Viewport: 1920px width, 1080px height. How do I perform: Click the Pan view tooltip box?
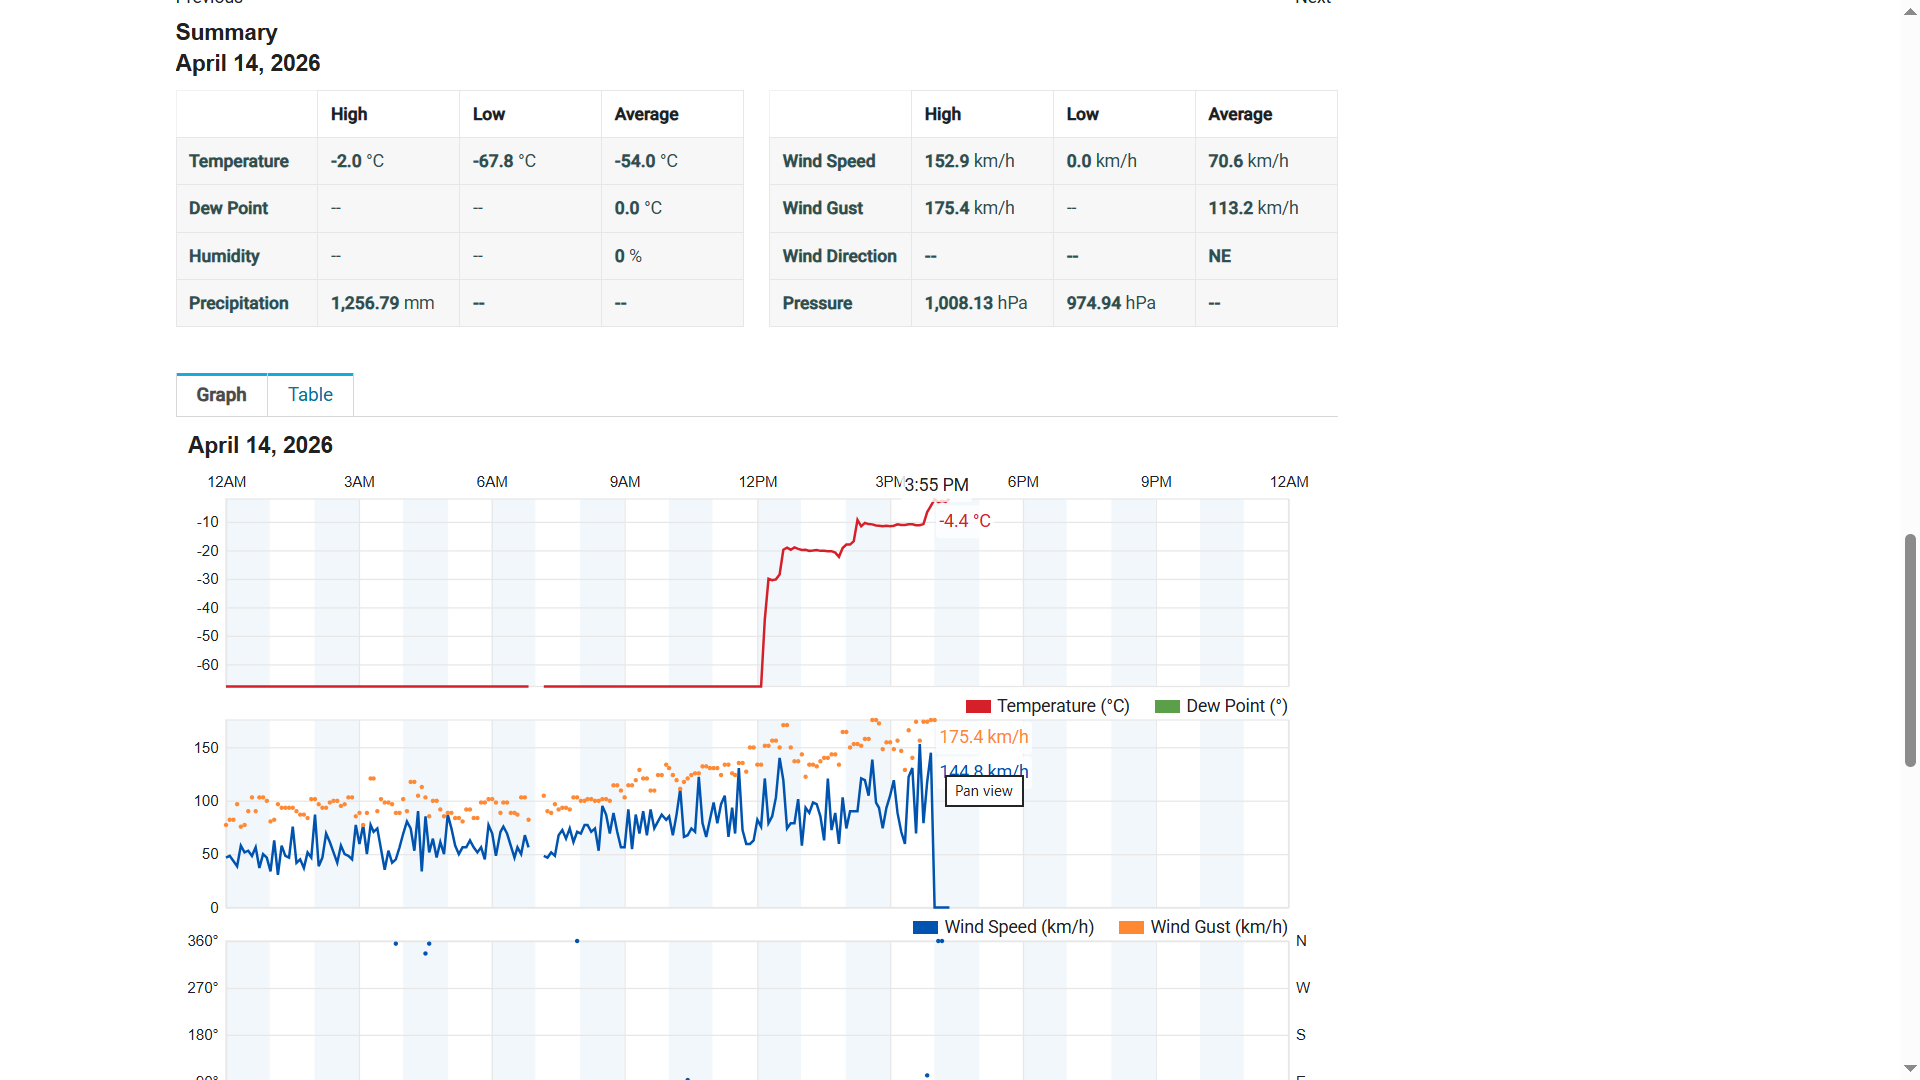click(x=984, y=791)
